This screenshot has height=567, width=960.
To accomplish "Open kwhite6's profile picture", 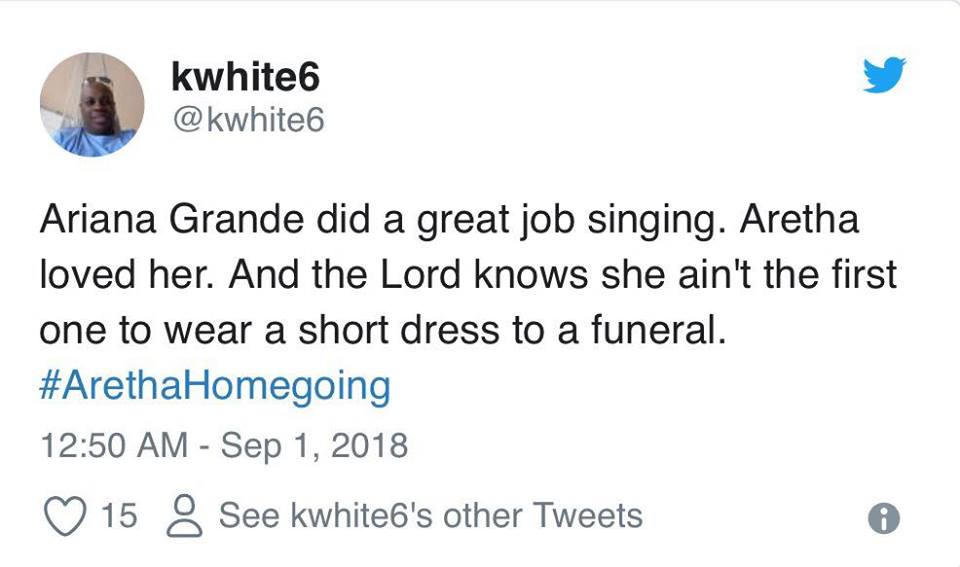I will click(x=91, y=105).
